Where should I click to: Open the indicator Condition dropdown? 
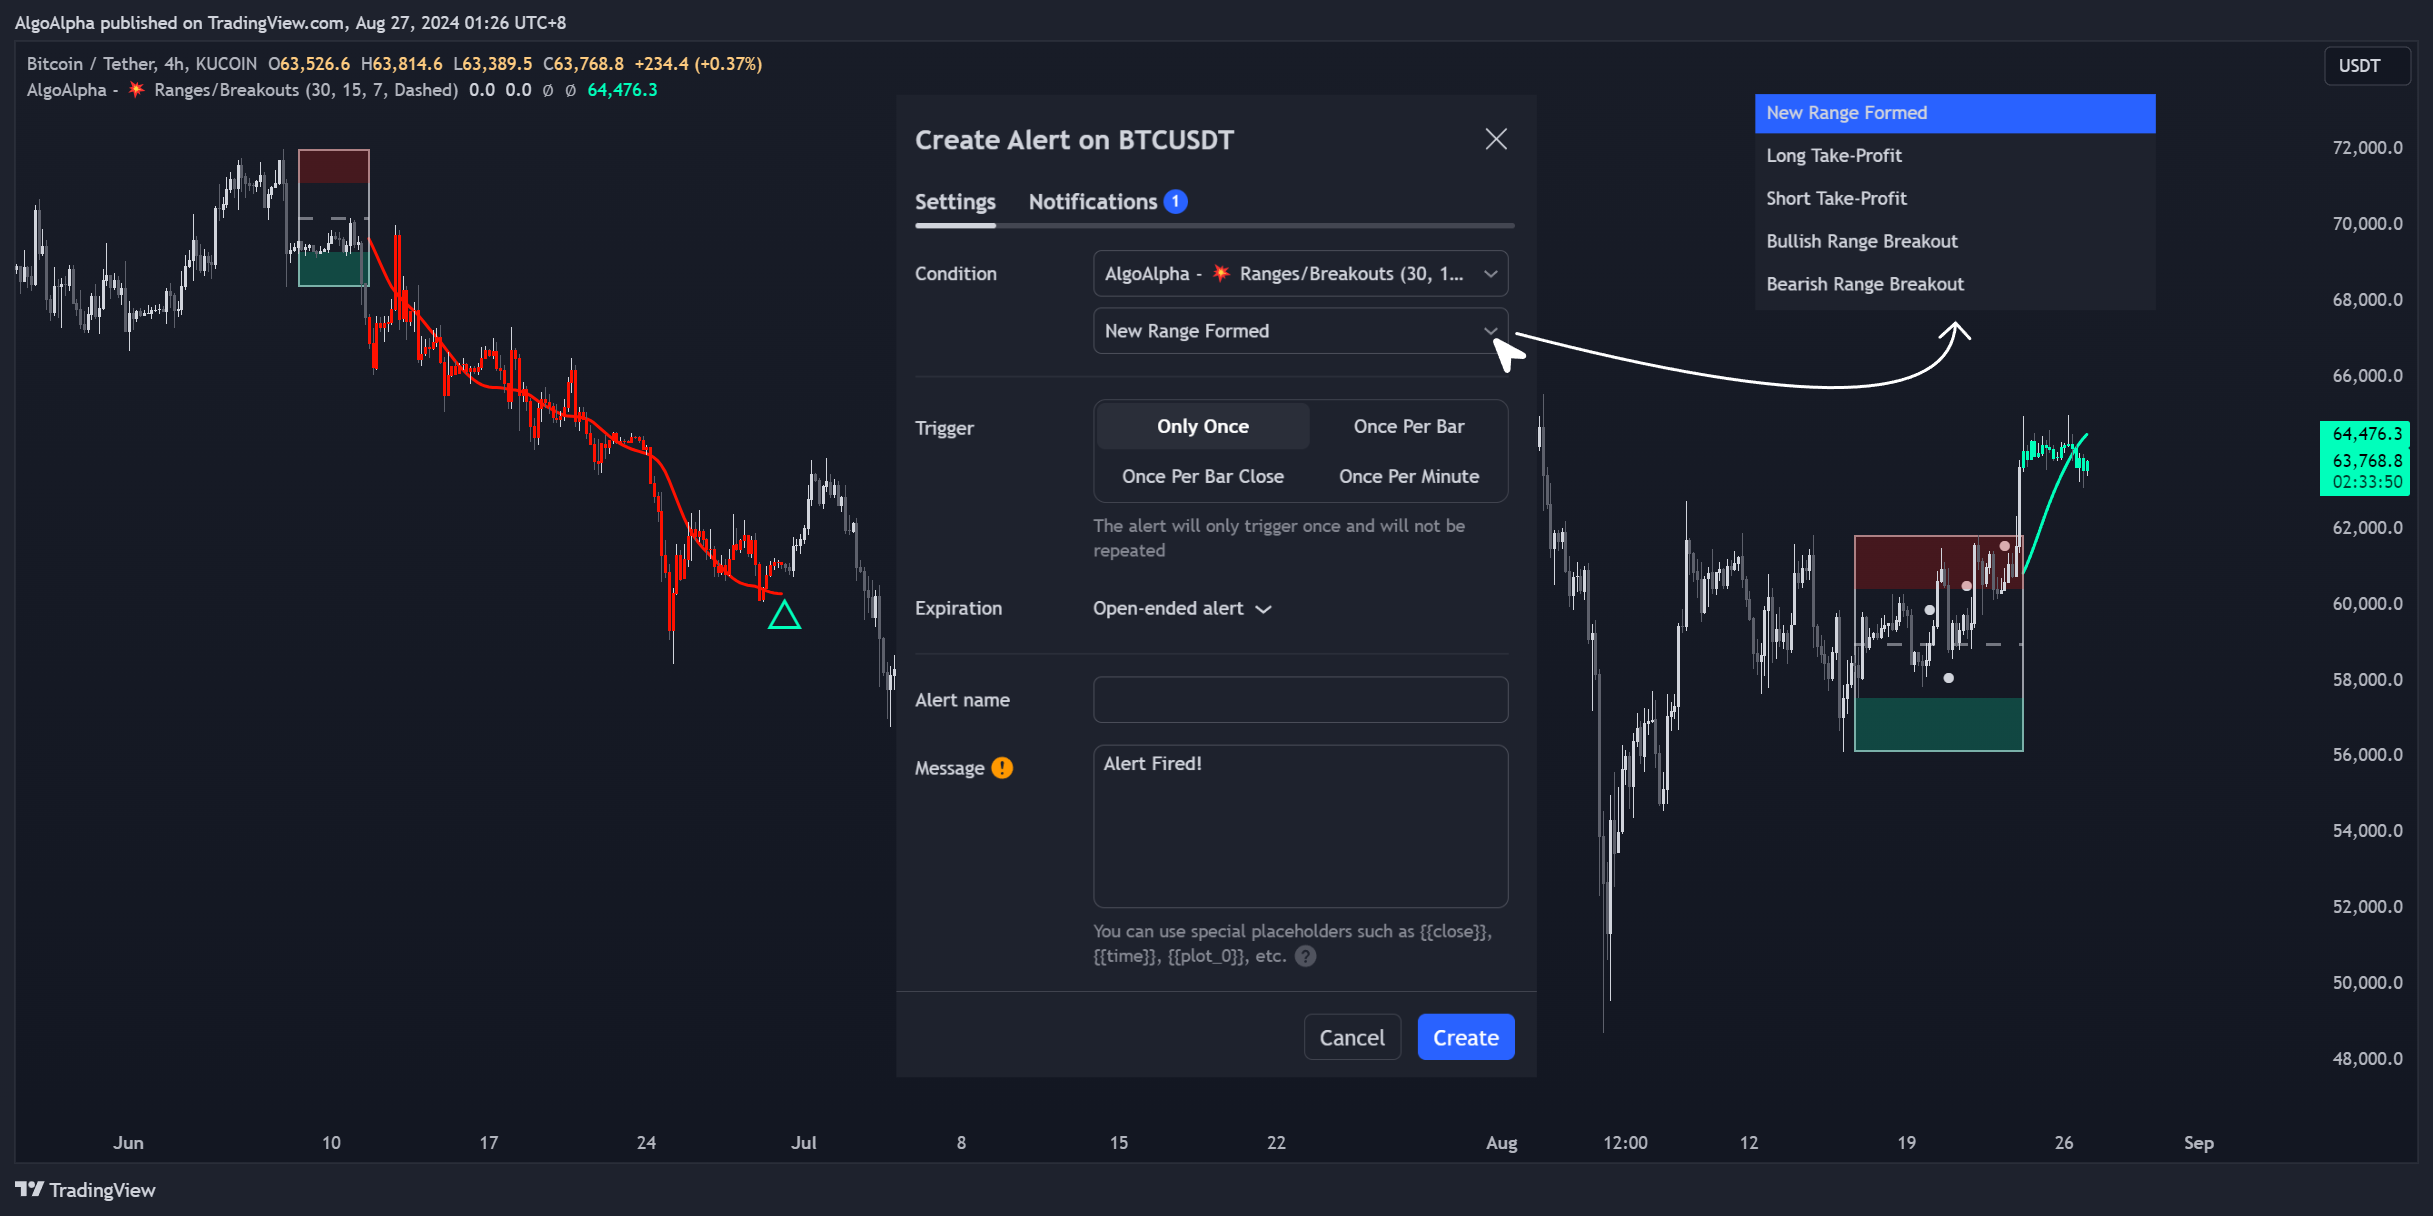1300,274
